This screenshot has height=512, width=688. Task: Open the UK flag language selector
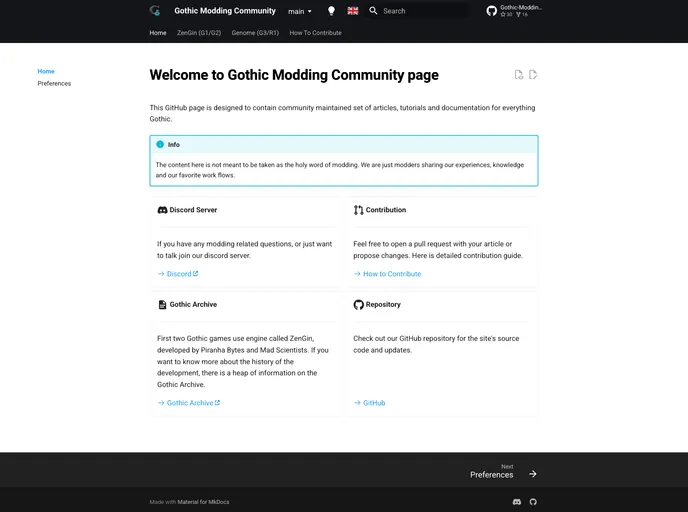tap(353, 11)
